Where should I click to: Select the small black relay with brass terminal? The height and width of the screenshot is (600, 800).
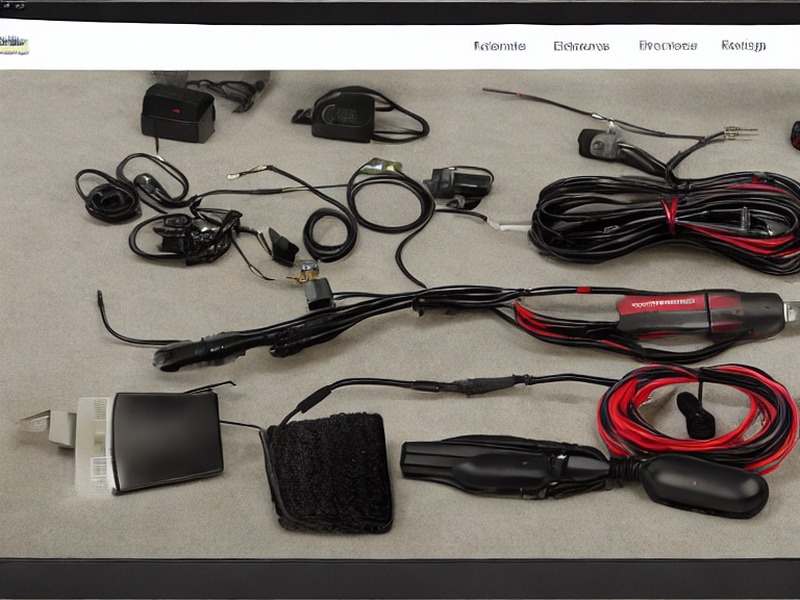317,292
